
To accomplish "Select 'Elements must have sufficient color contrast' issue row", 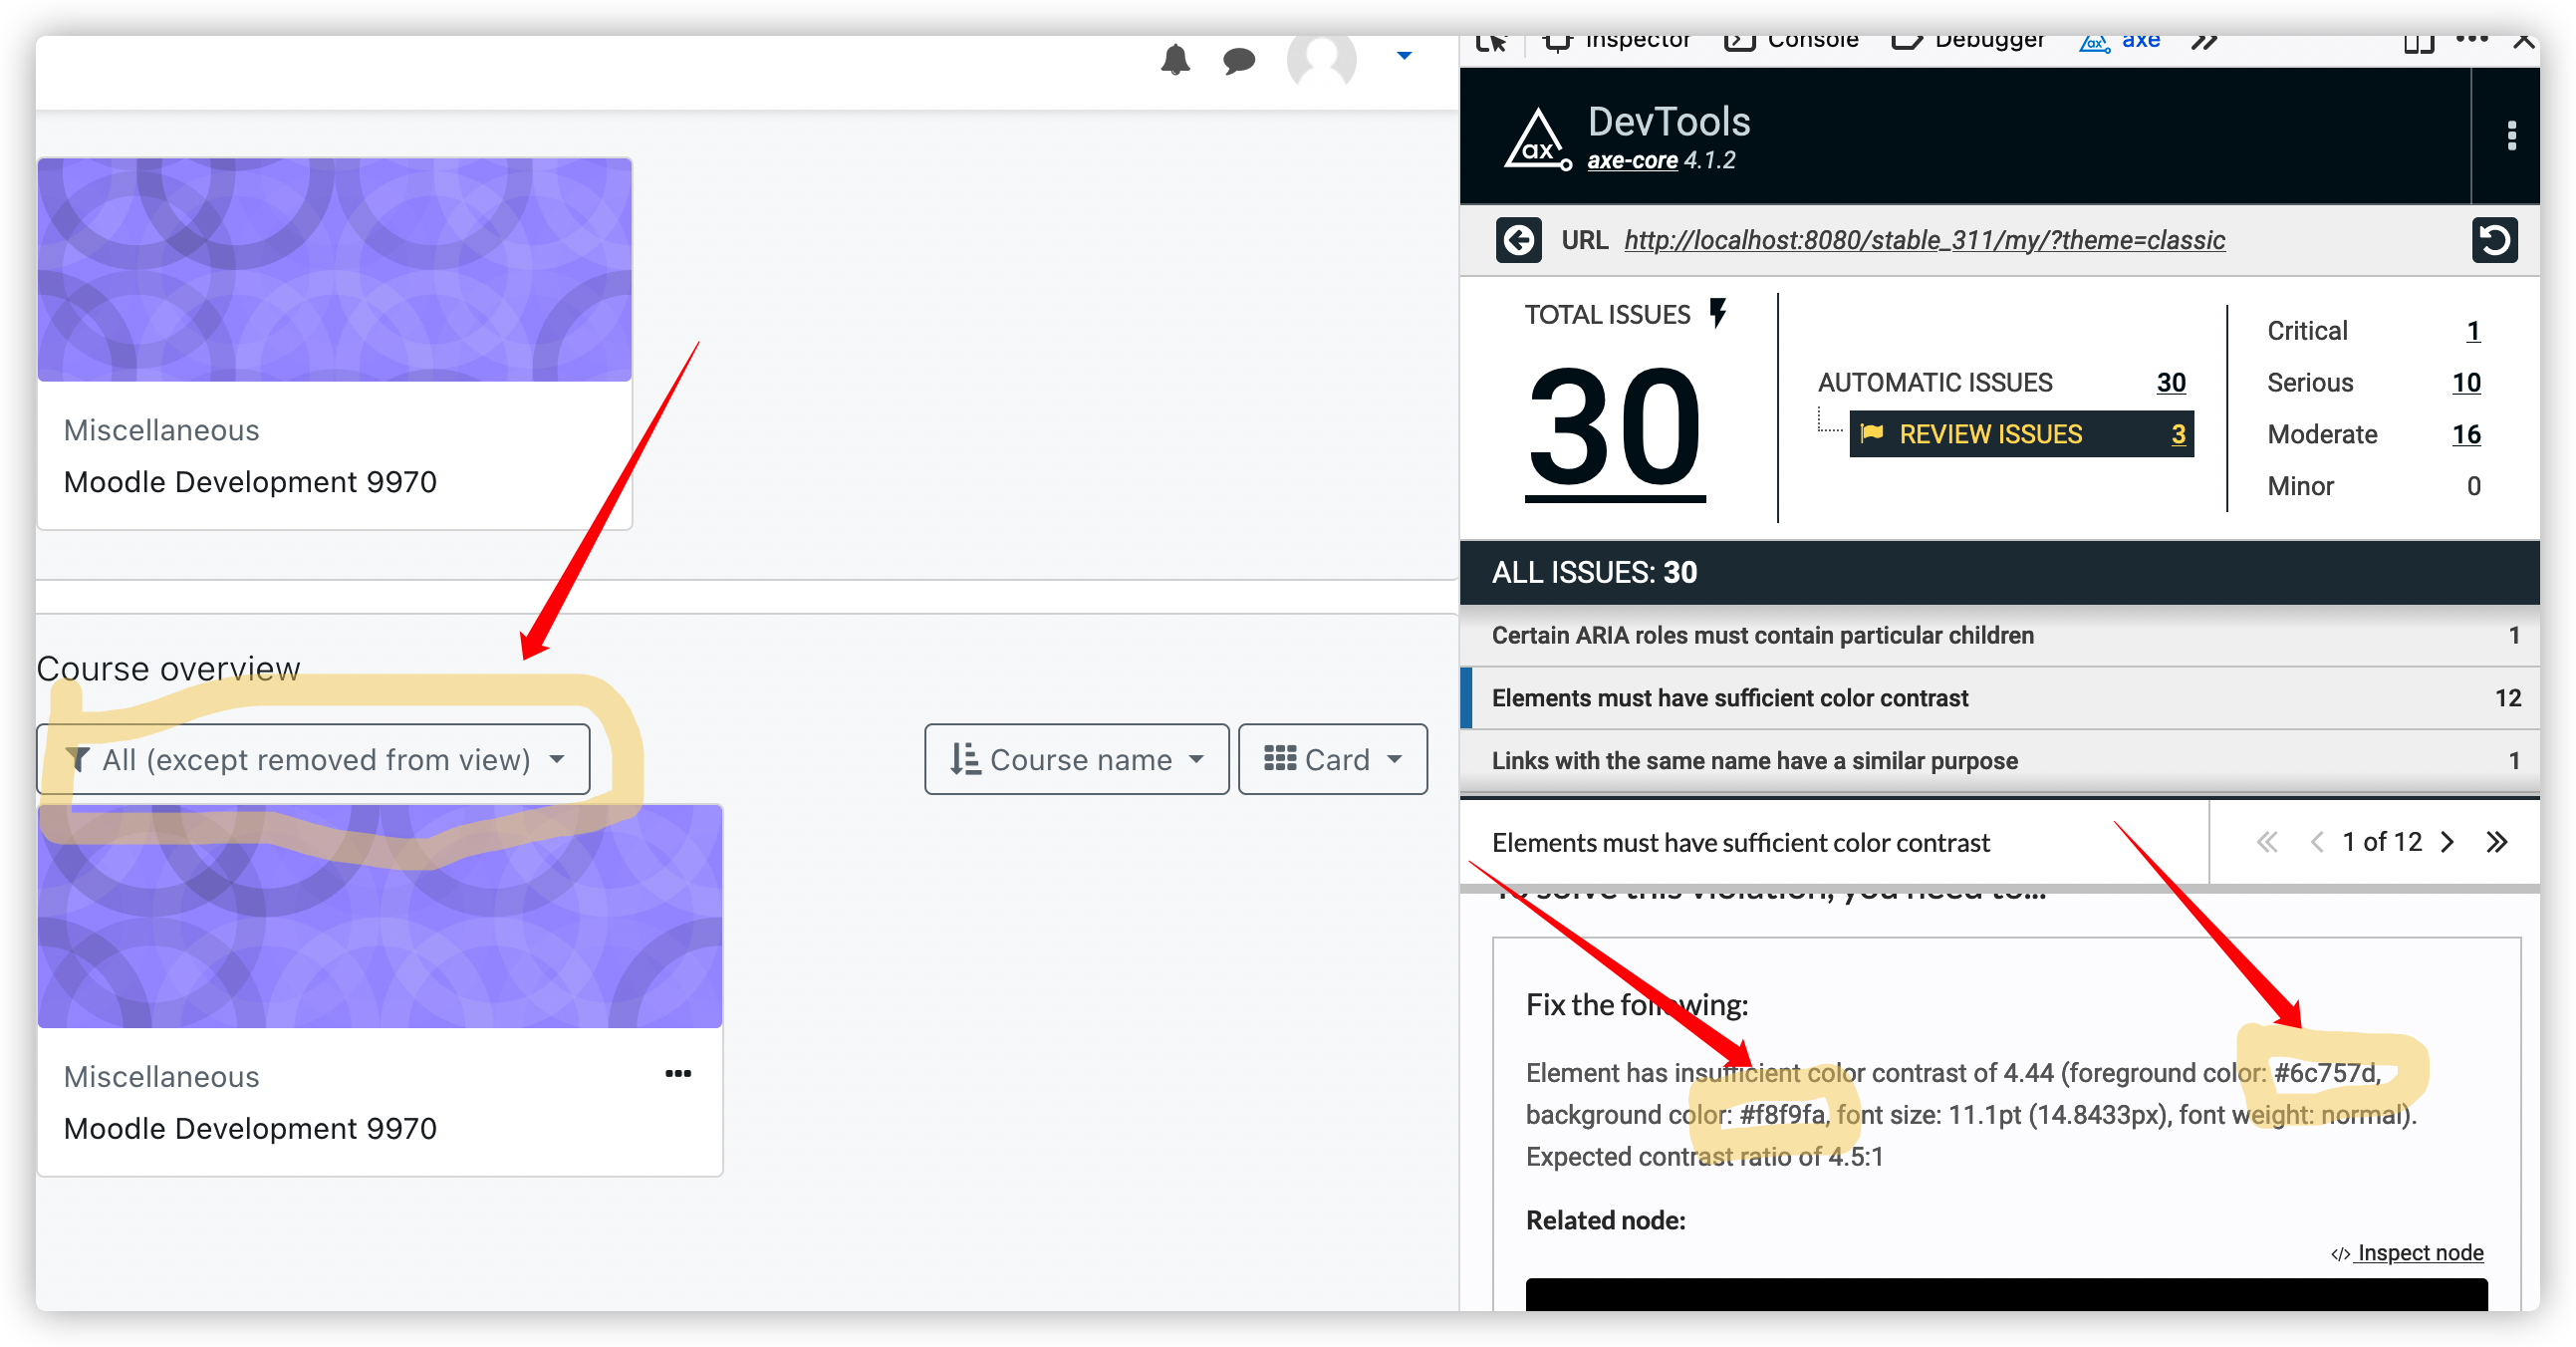I will pos(2000,698).
